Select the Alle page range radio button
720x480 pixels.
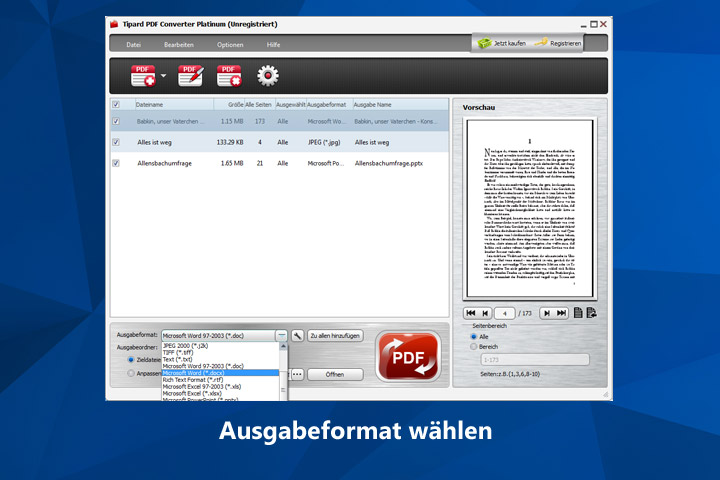pos(473,337)
